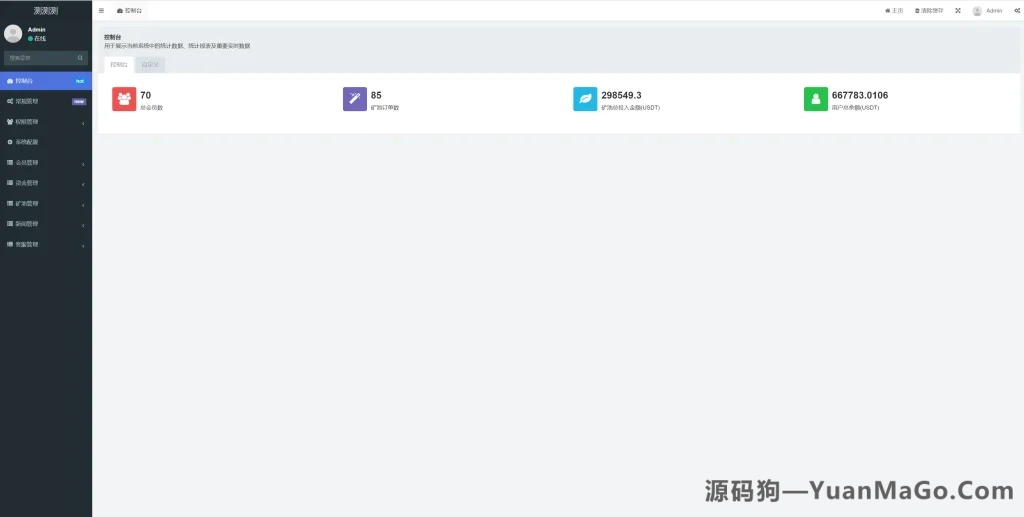
Task: Click the 清除缓存 clear cache button
Action: point(929,10)
